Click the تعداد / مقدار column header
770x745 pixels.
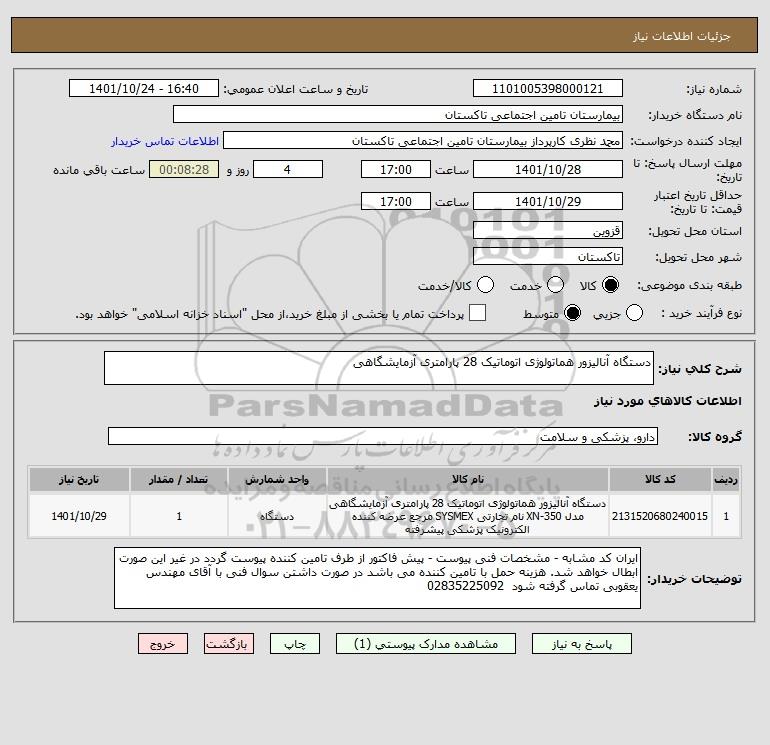179,479
